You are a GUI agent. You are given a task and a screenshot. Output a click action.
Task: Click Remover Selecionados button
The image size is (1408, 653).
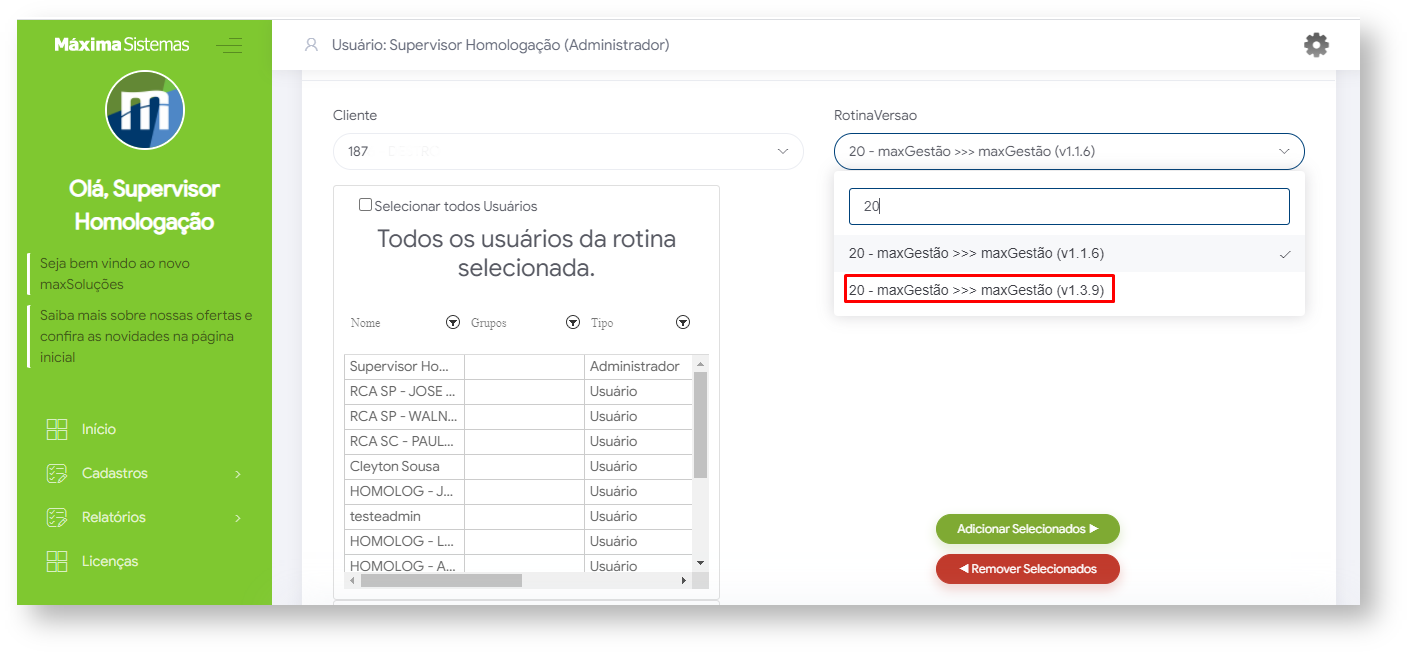coord(1028,569)
